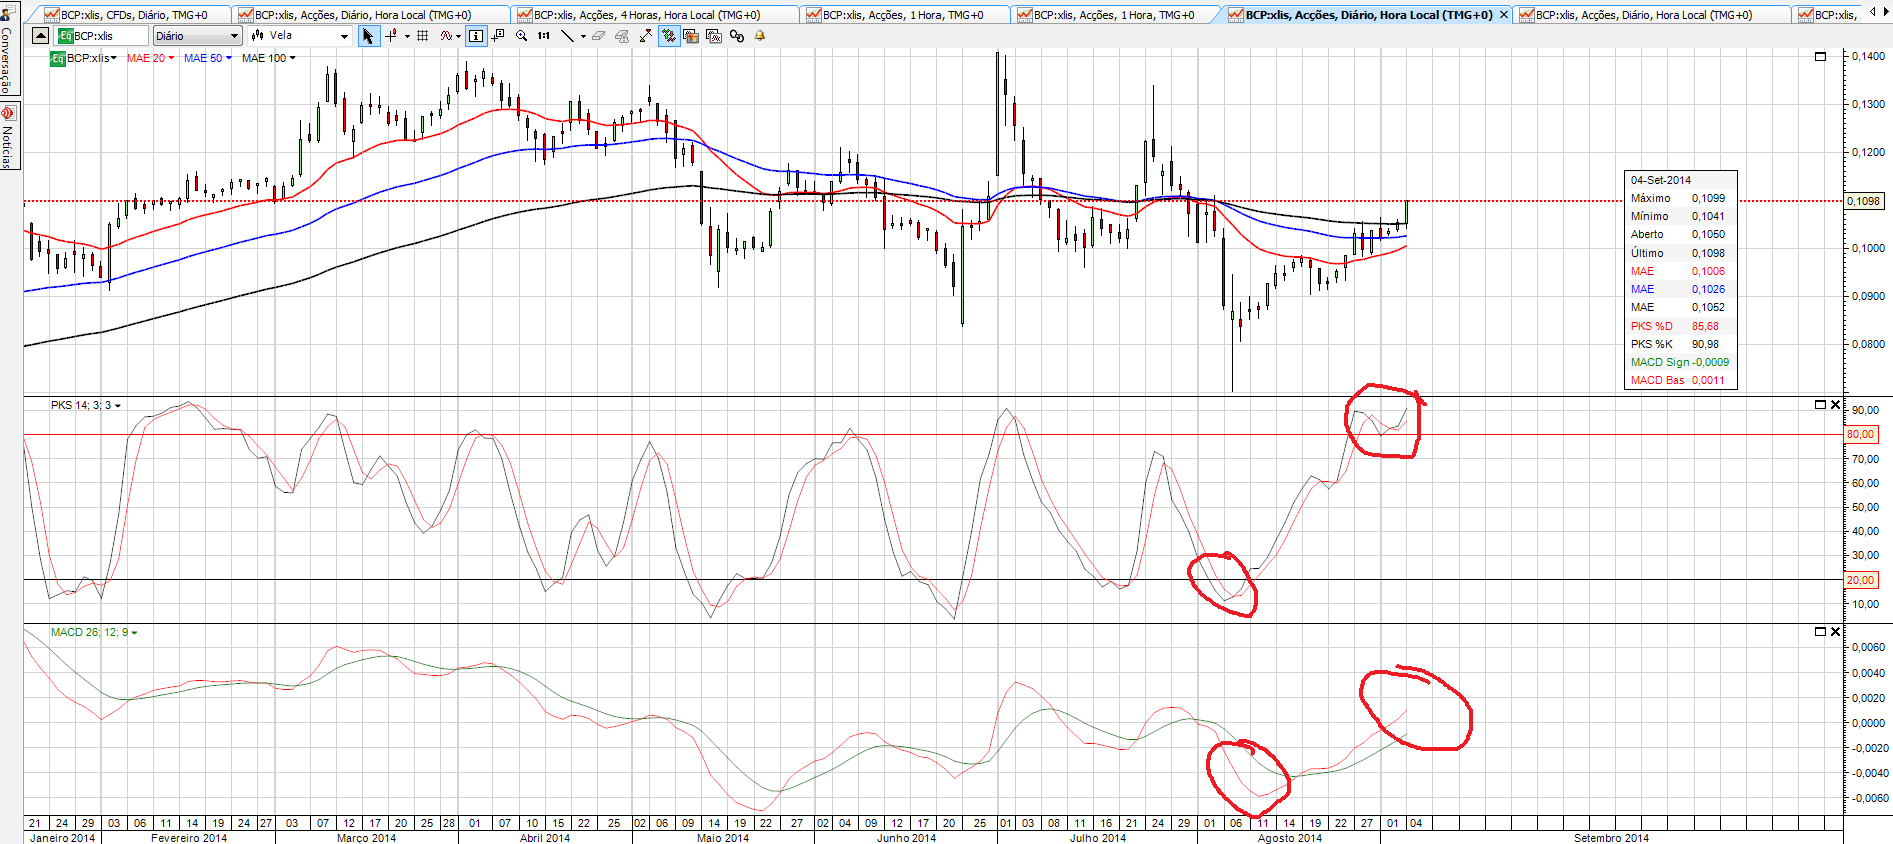The height and width of the screenshot is (844, 1893).
Task: Activate the crosshair cursor tool
Action: coord(391,36)
